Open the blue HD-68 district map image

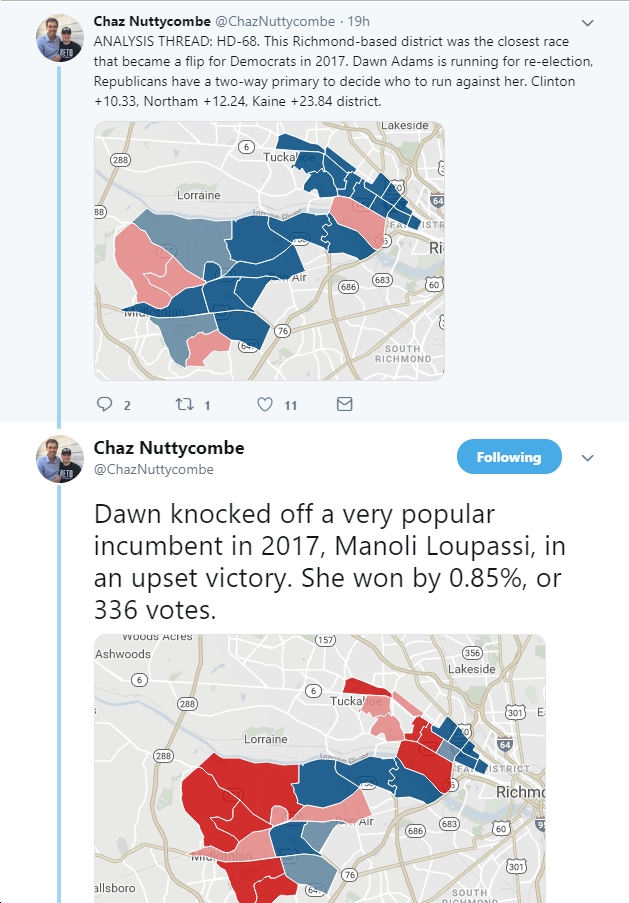click(x=270, y=251)
